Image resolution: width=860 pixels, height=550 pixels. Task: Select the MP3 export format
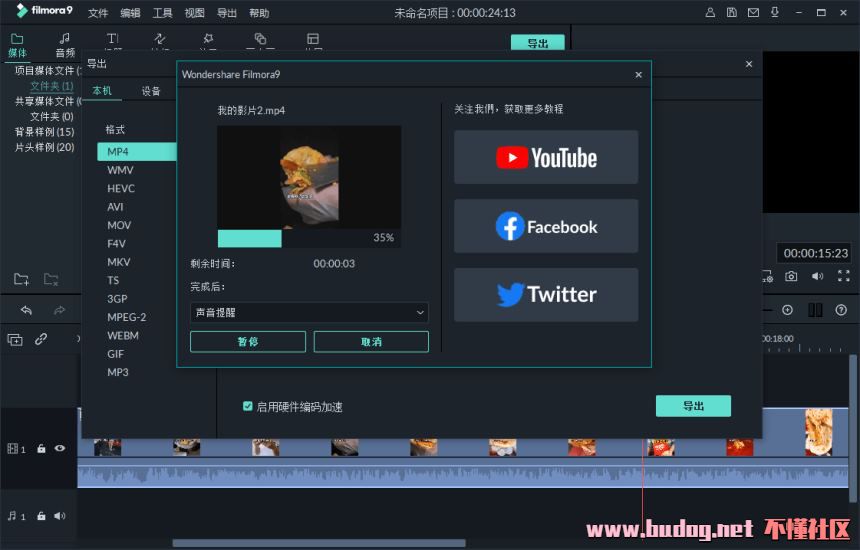(x=117, y=372)
